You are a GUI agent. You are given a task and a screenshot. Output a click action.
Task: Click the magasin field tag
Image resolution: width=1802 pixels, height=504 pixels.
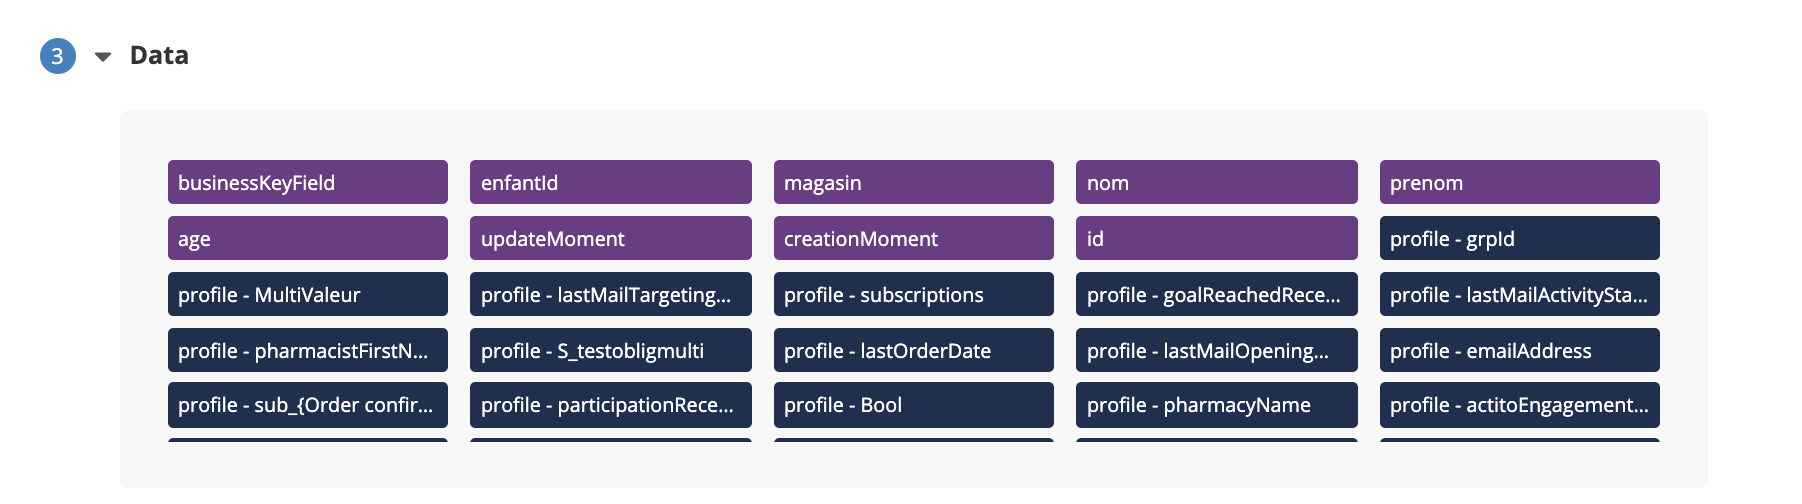913,183
